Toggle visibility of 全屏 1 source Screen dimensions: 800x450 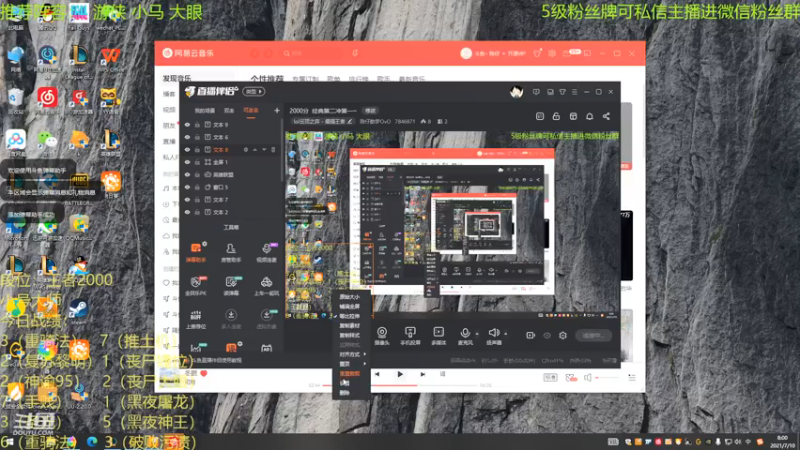coord(187,162)
